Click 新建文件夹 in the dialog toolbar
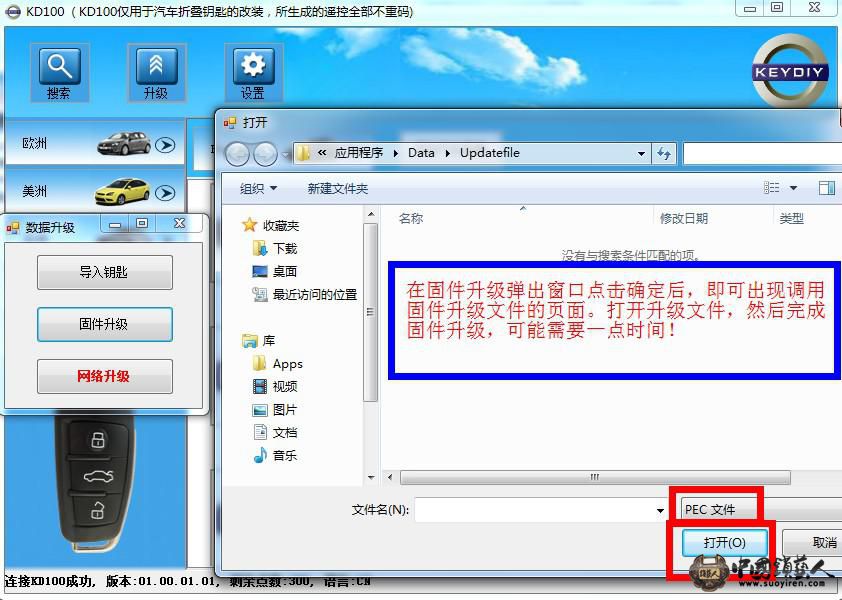 tap(338, 189)
